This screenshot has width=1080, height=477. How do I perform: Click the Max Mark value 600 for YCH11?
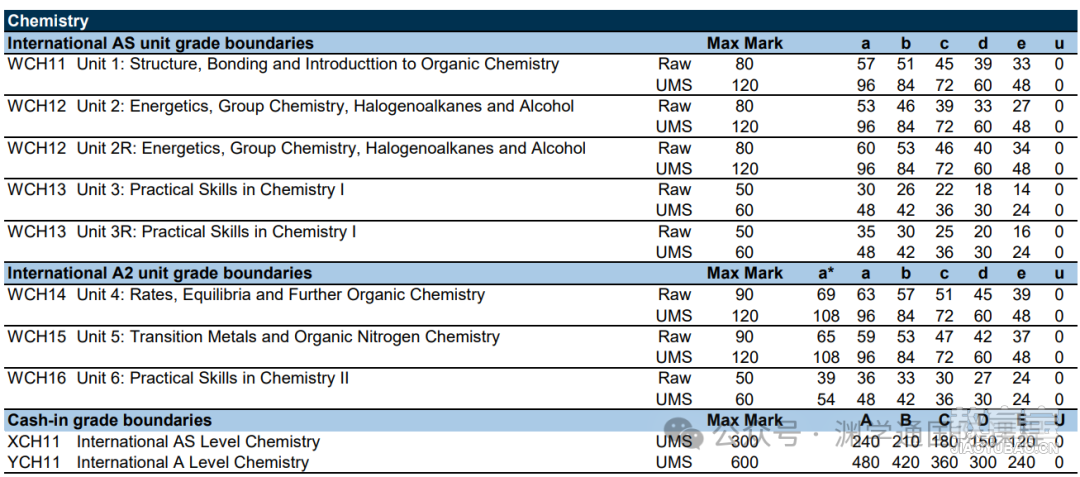pos(745,463)
